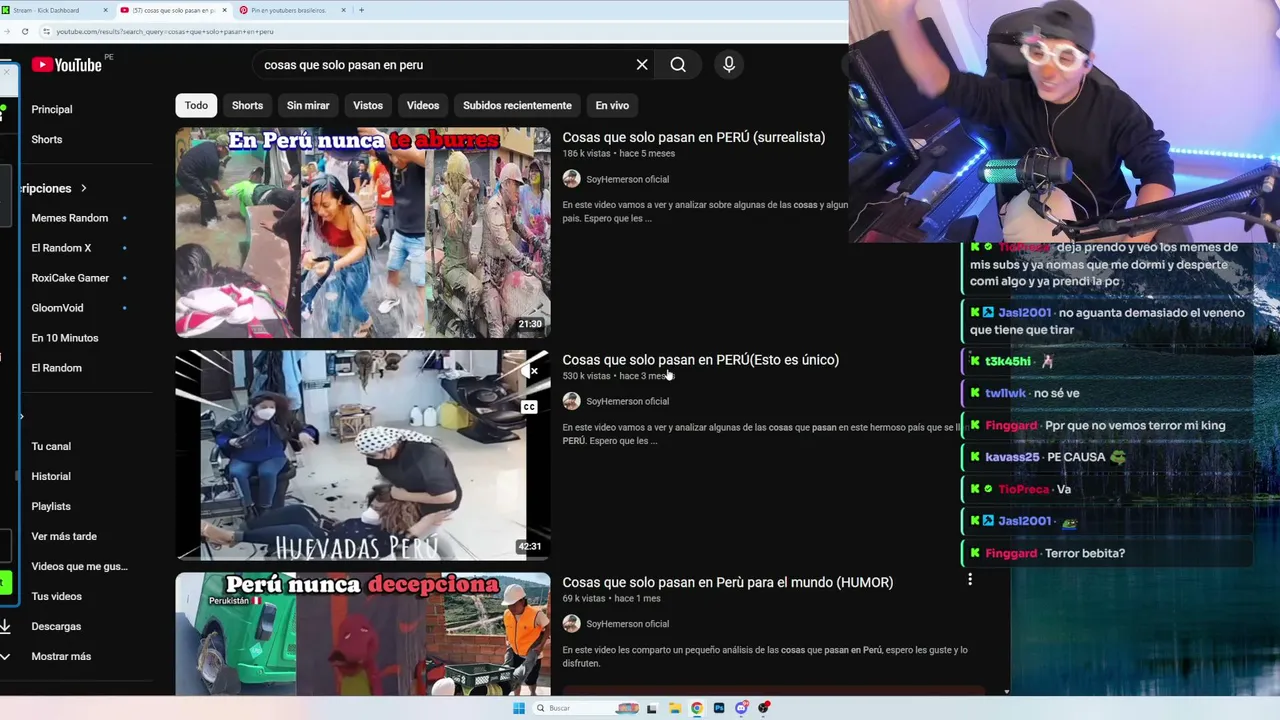Open the Windows Start menu
This screenshot has width=1280, height=720.
[x=518, y=708]
